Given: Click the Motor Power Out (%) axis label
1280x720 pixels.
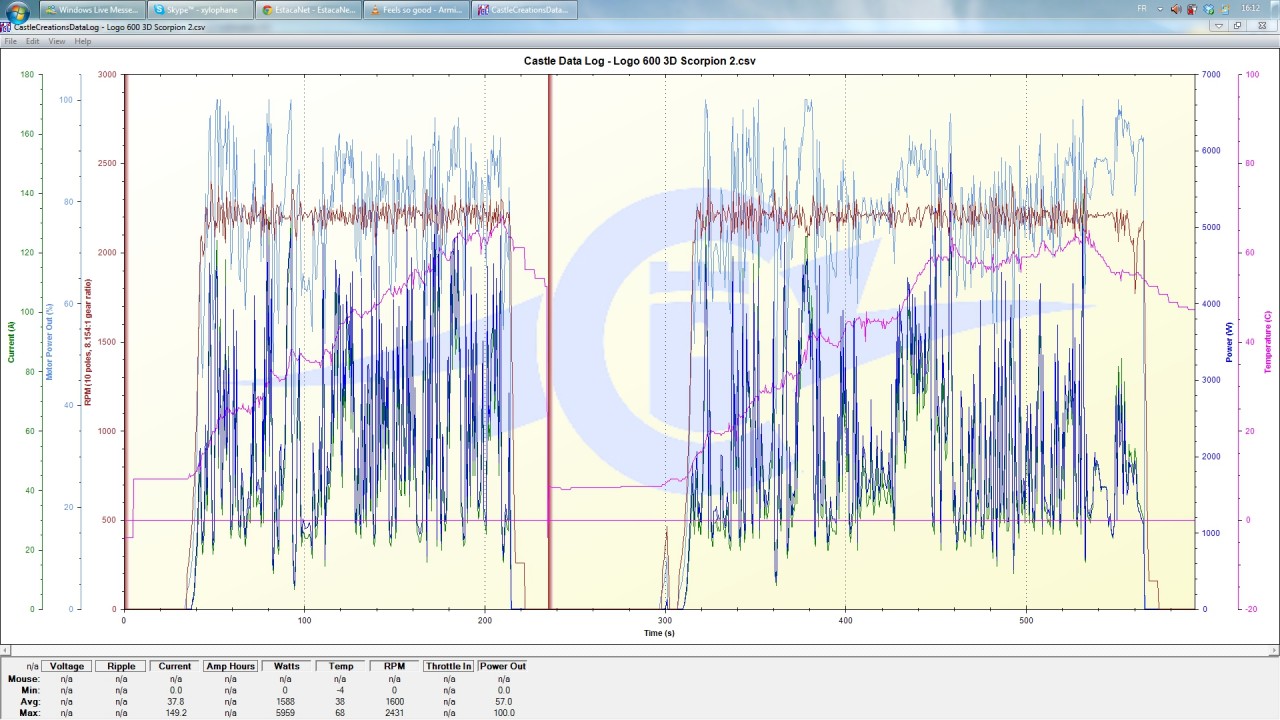Looking at the screenshot, I should [49, 341].
